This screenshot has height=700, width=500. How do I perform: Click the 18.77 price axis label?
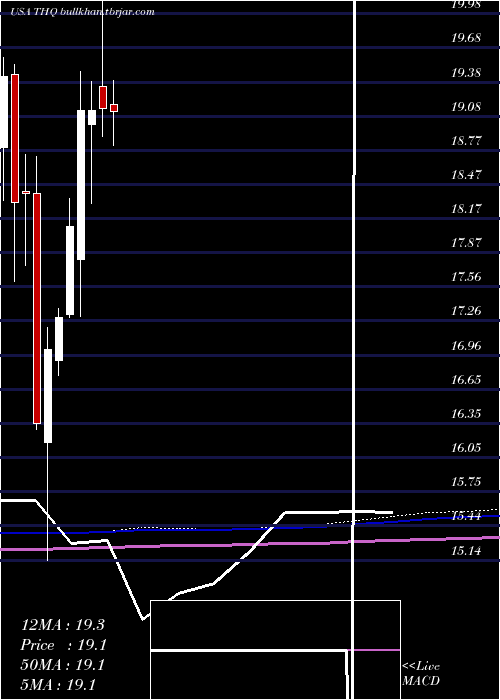[466, 140]
